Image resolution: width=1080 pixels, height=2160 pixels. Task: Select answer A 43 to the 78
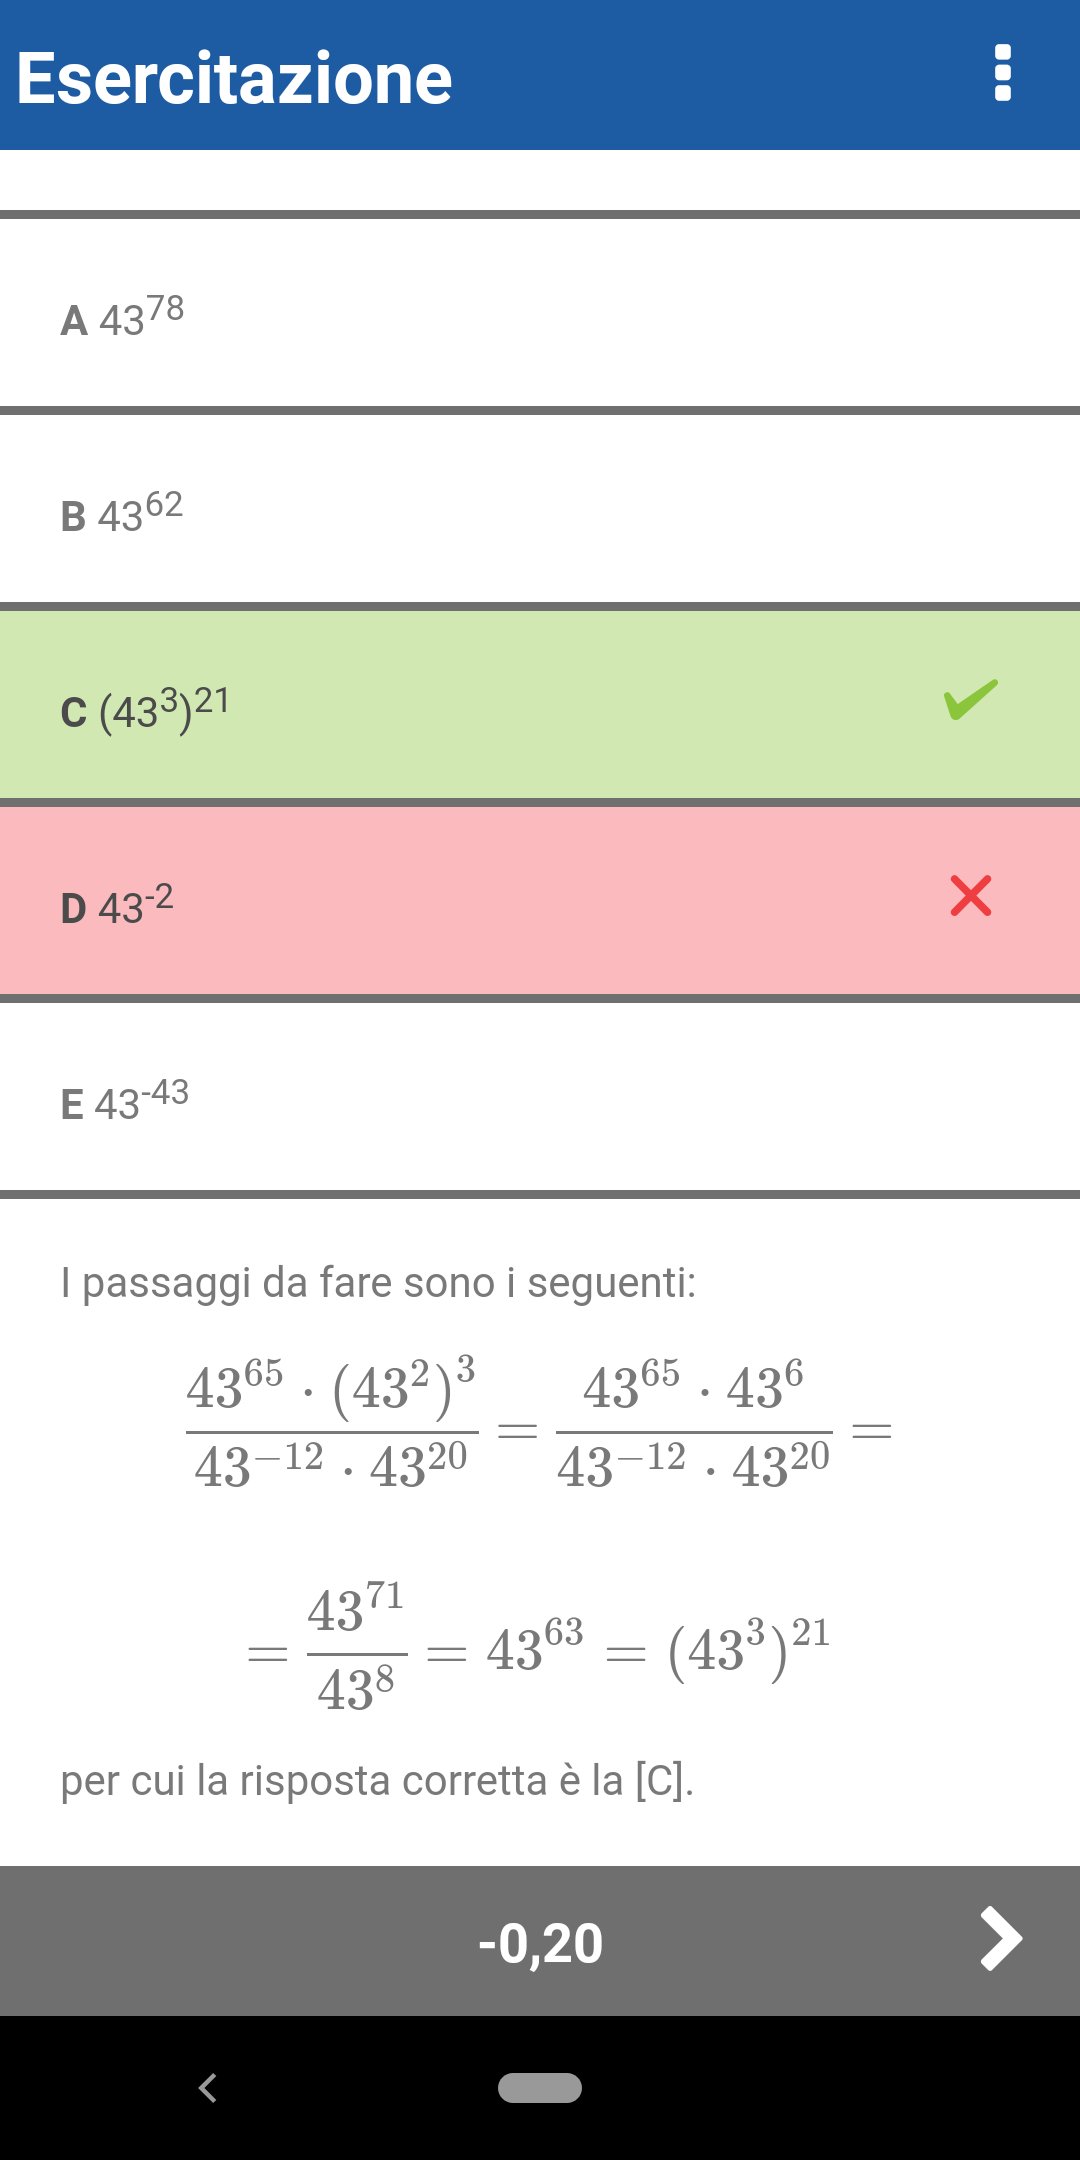[x=540, y=313]
